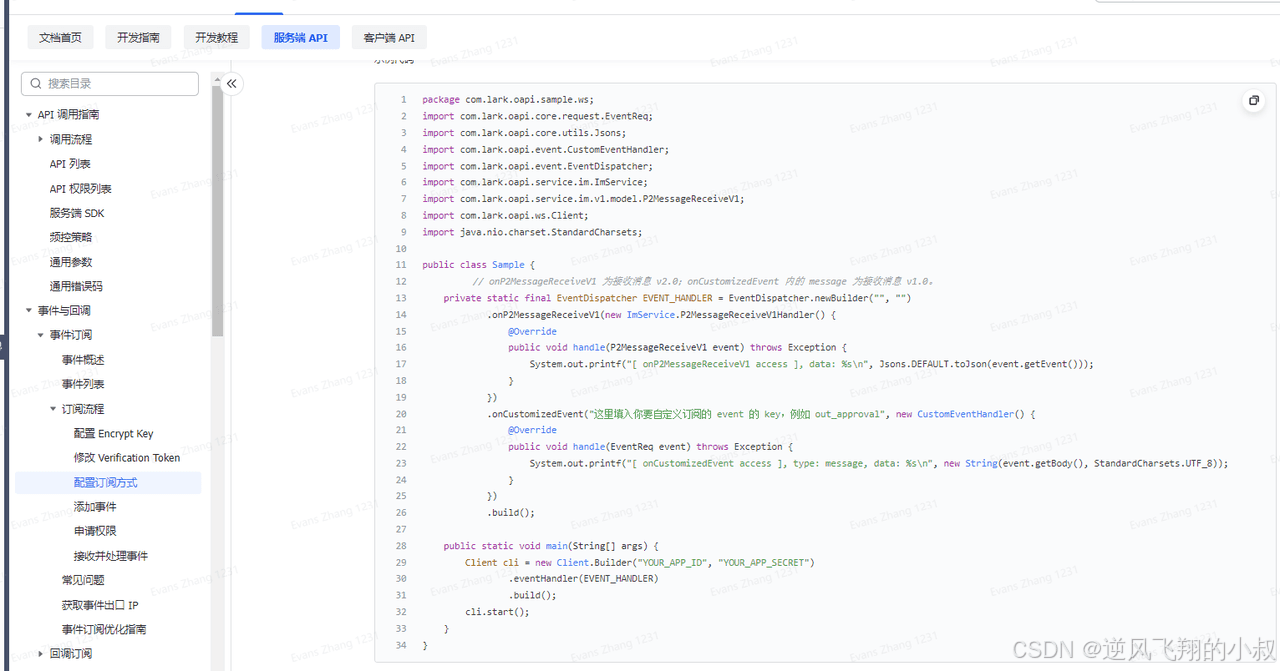The height and width of the screenshot is (671, 1280).
Task: Open the 开发指南 tab
Action: point(138,38)
